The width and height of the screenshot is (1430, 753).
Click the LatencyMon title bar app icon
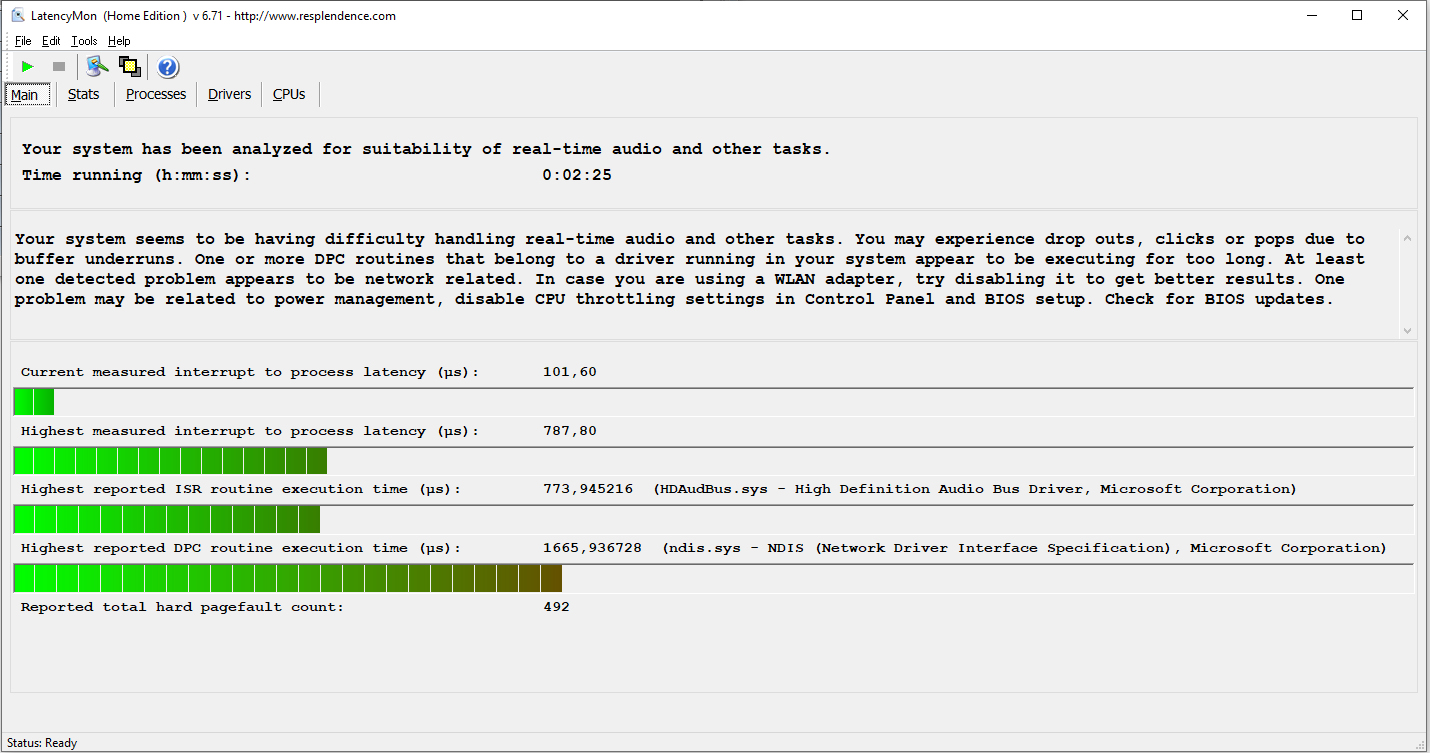[x=18, y=15]
